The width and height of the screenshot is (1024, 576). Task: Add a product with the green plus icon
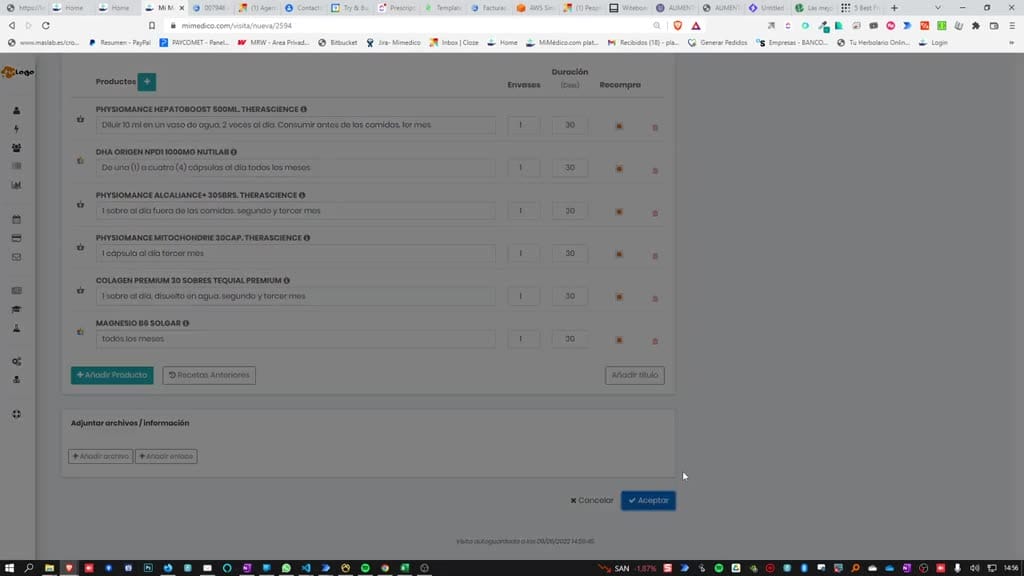click(x=147, y=82)
